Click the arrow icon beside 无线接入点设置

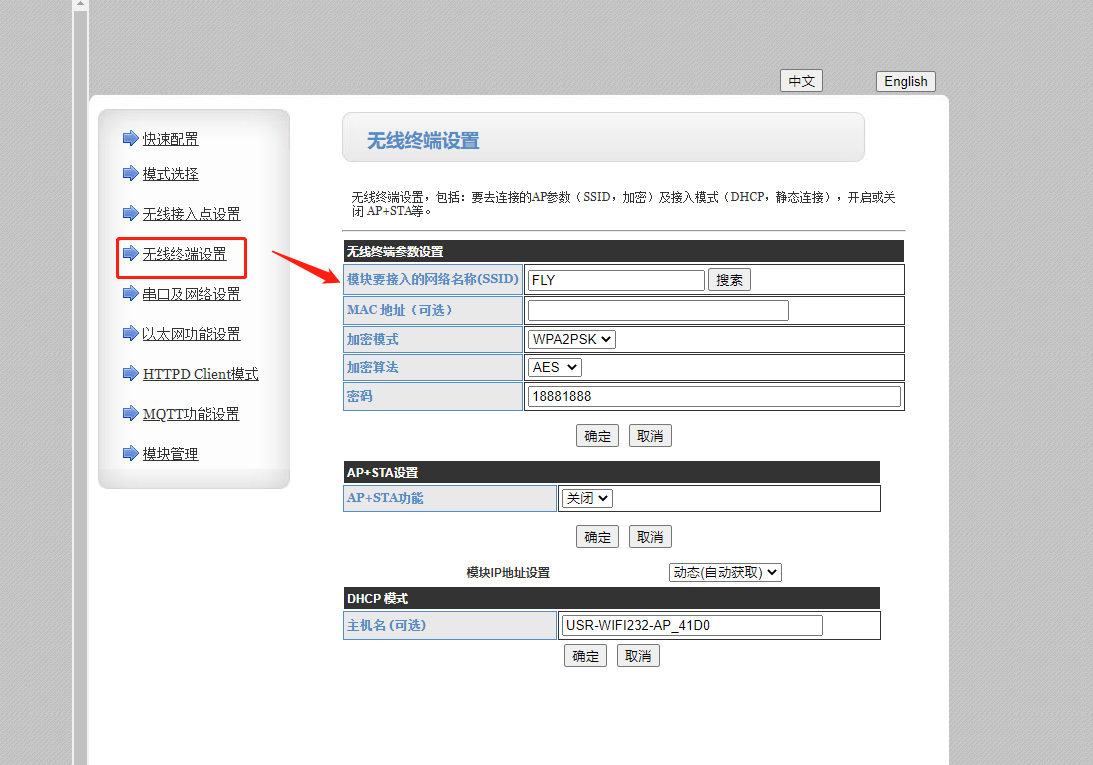pos(130,214)
